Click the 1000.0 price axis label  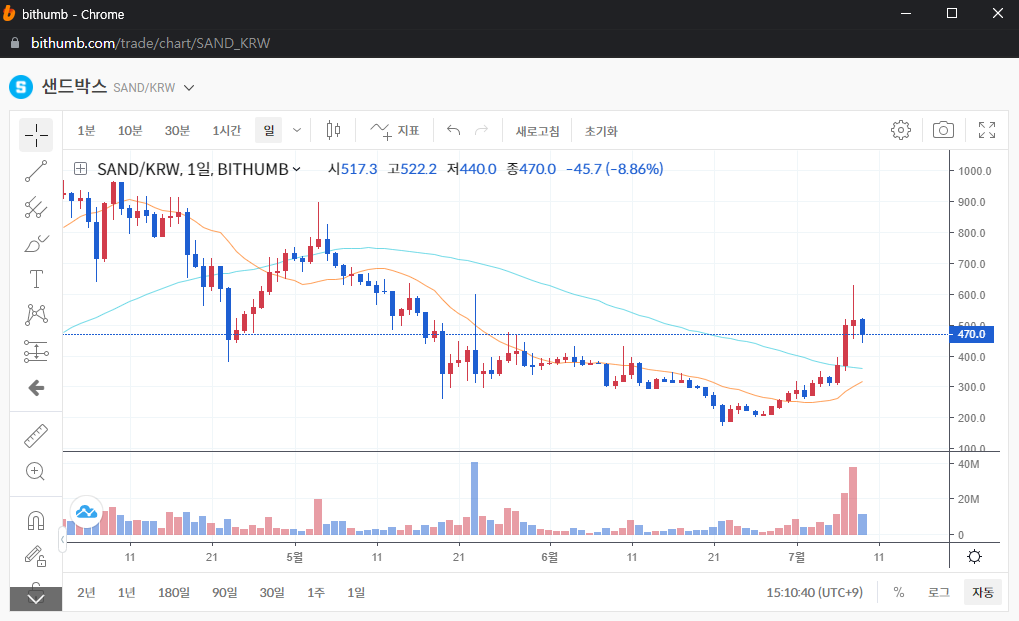click(x=974, y=171)
